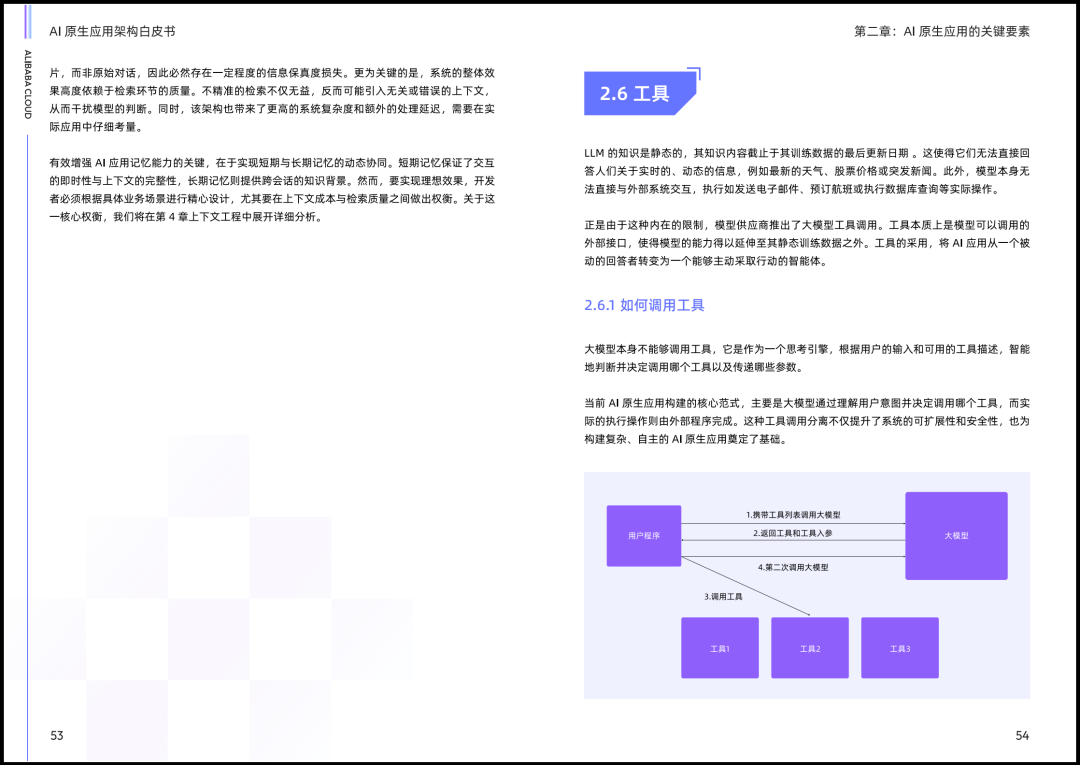Click the paragraph beginning "大模型本身不能够调用工具"
1080x765 pixels.
(807, 358)
